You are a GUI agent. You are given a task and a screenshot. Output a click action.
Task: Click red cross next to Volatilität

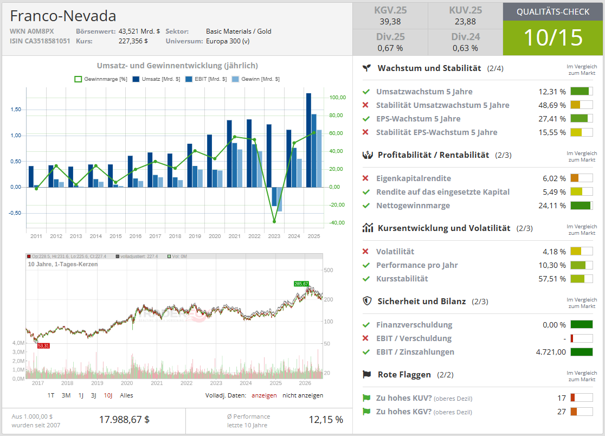pyautogui.click(x=365, y=251)
